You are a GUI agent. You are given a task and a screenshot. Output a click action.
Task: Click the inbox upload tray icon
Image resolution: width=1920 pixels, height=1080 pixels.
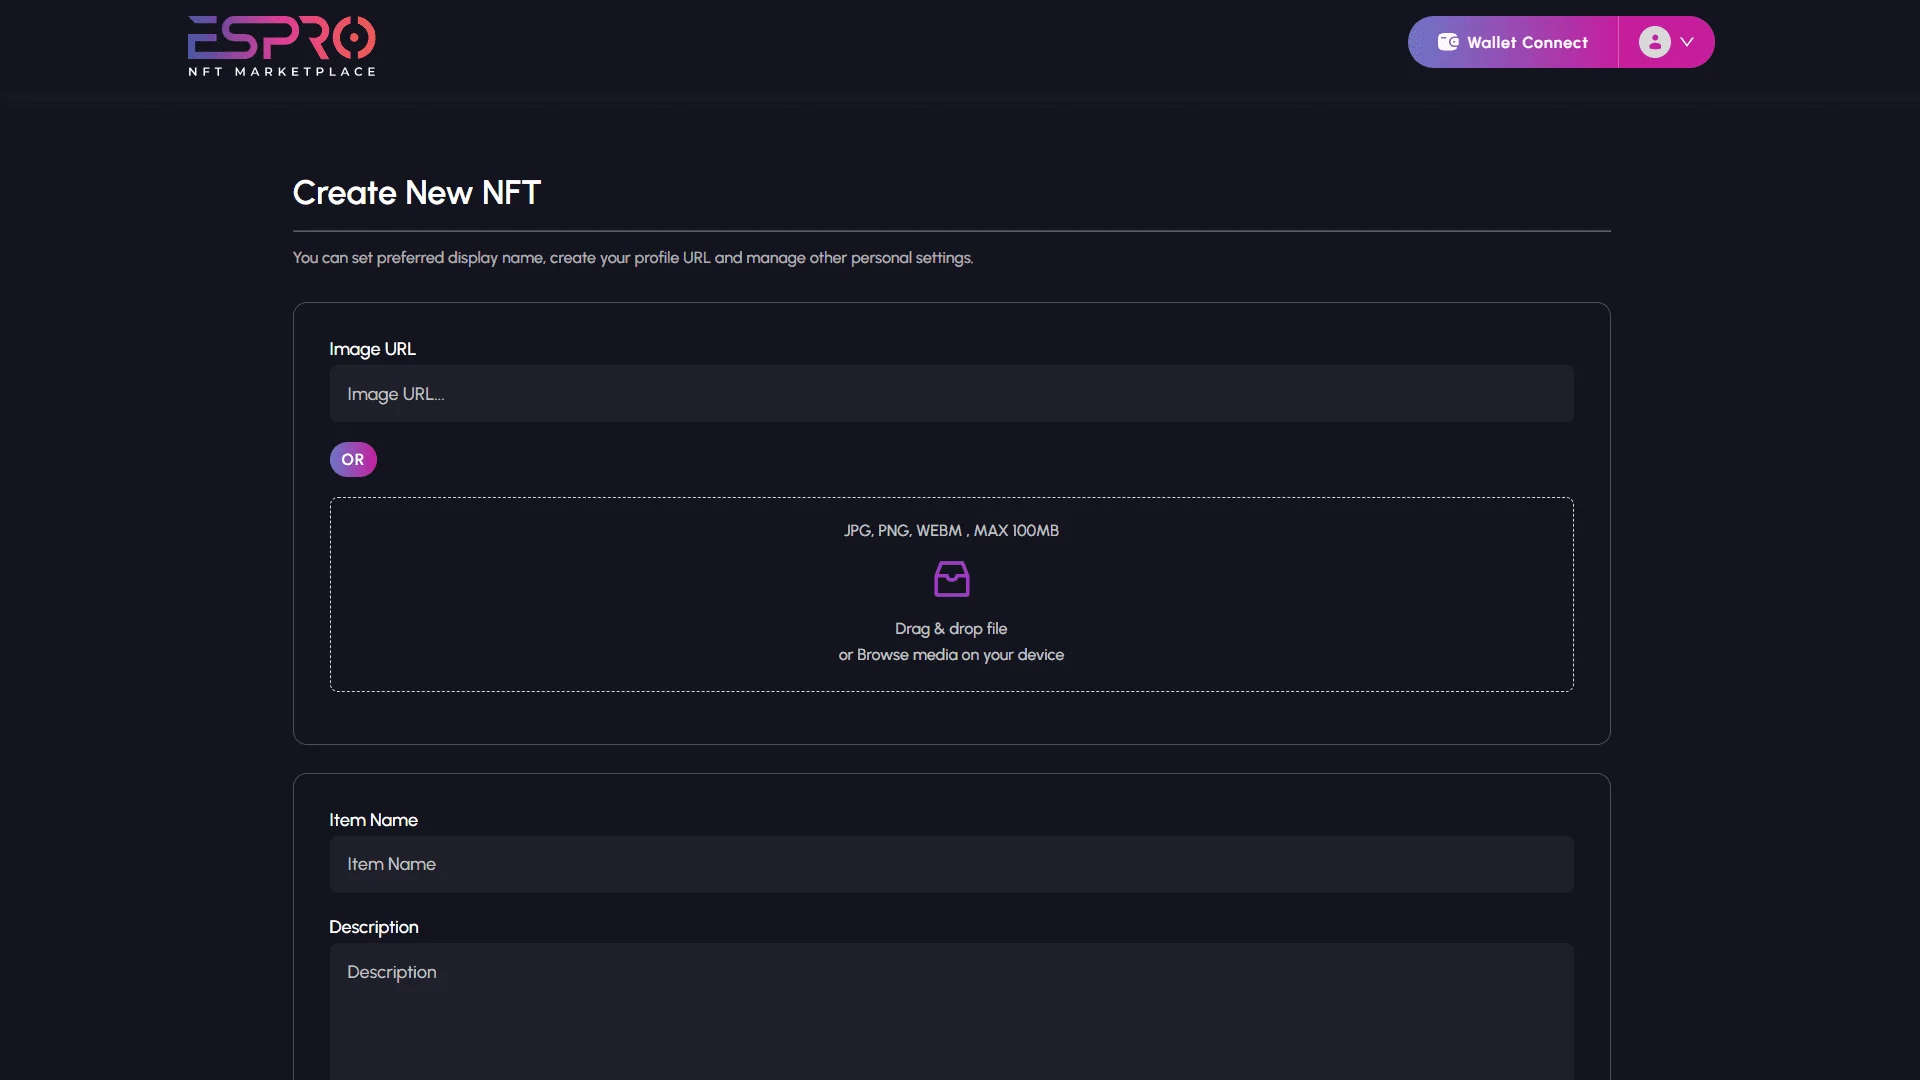point(951,579)
